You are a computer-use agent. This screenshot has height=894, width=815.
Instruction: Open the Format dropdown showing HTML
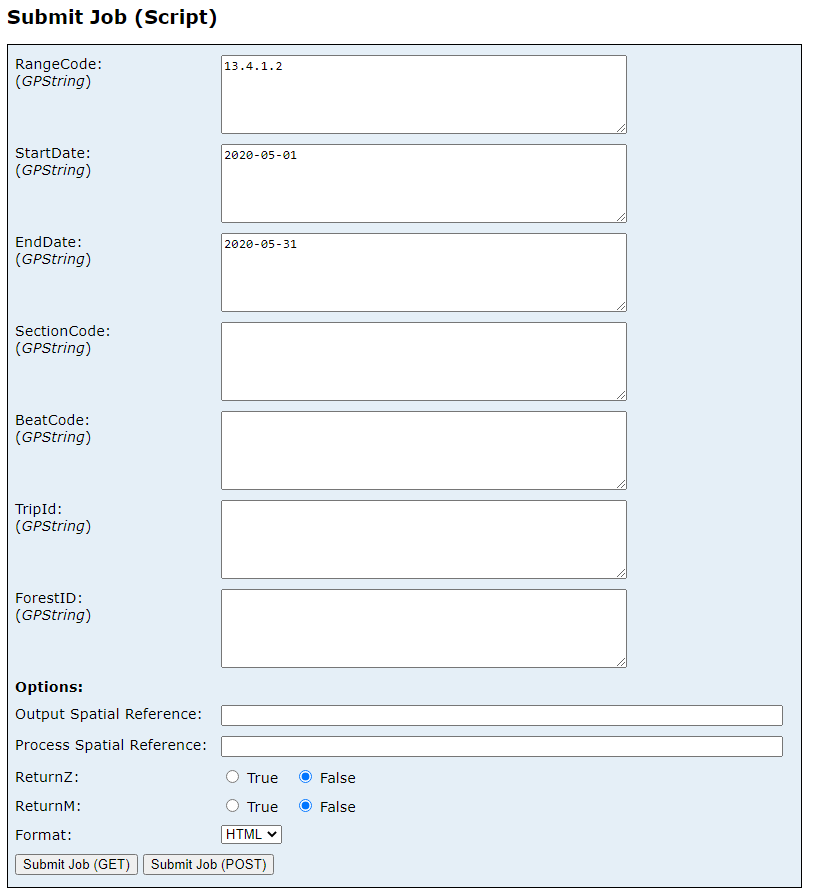coord(250,834)
